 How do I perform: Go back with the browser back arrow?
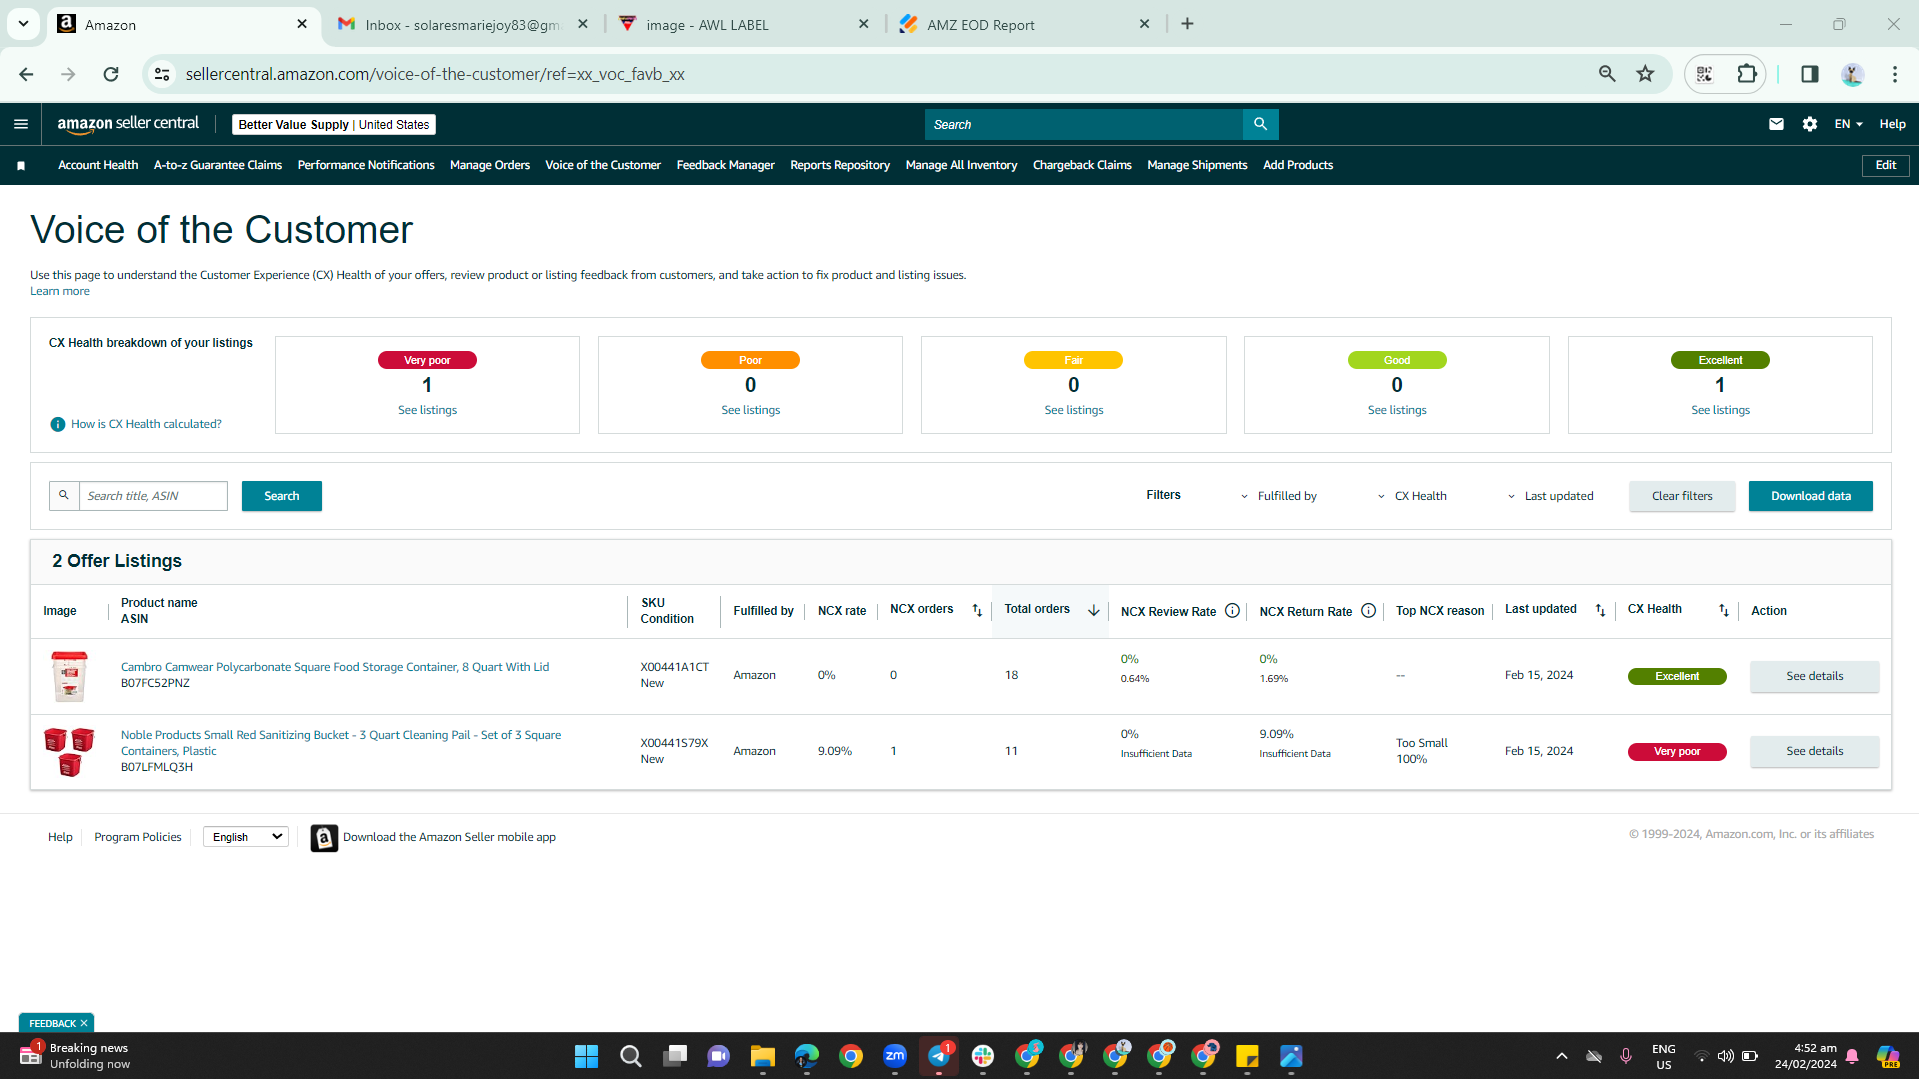tap(26, 74)
